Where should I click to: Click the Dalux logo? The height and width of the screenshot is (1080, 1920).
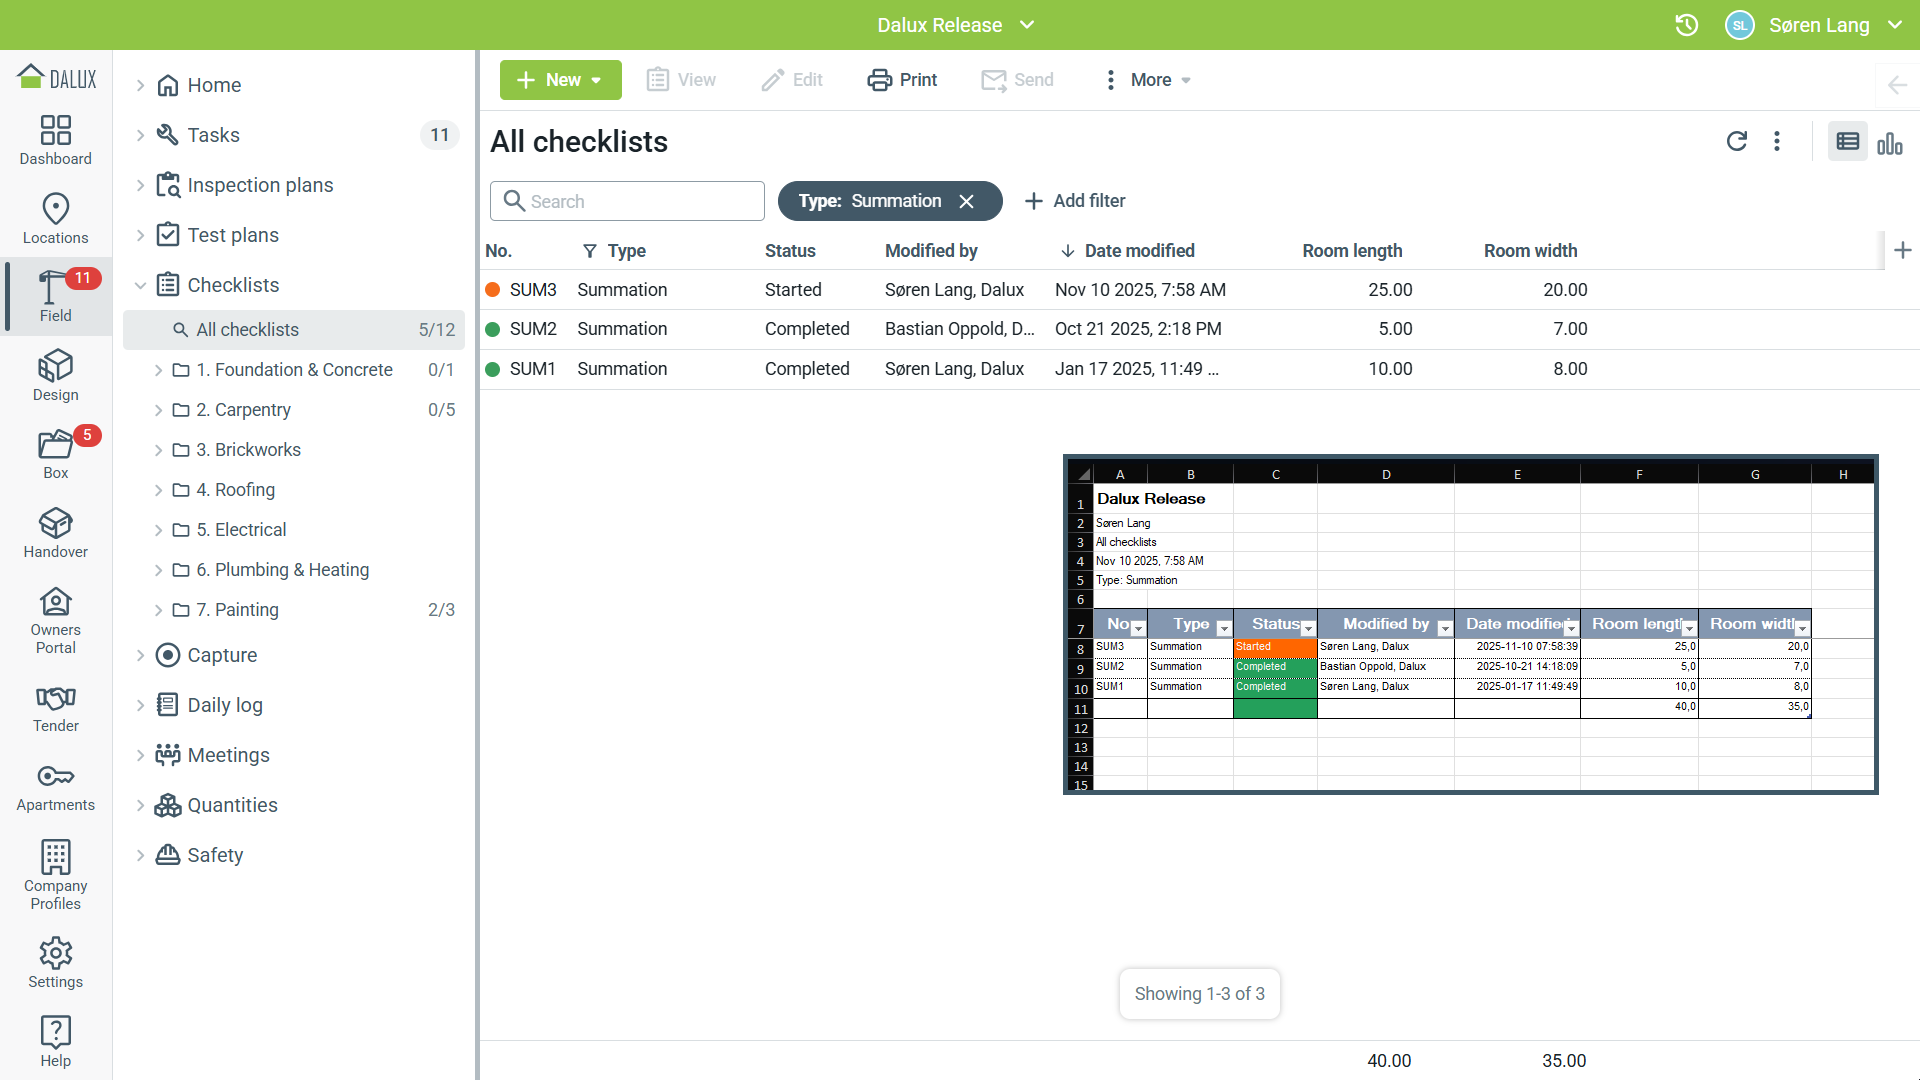click(57, 78)
